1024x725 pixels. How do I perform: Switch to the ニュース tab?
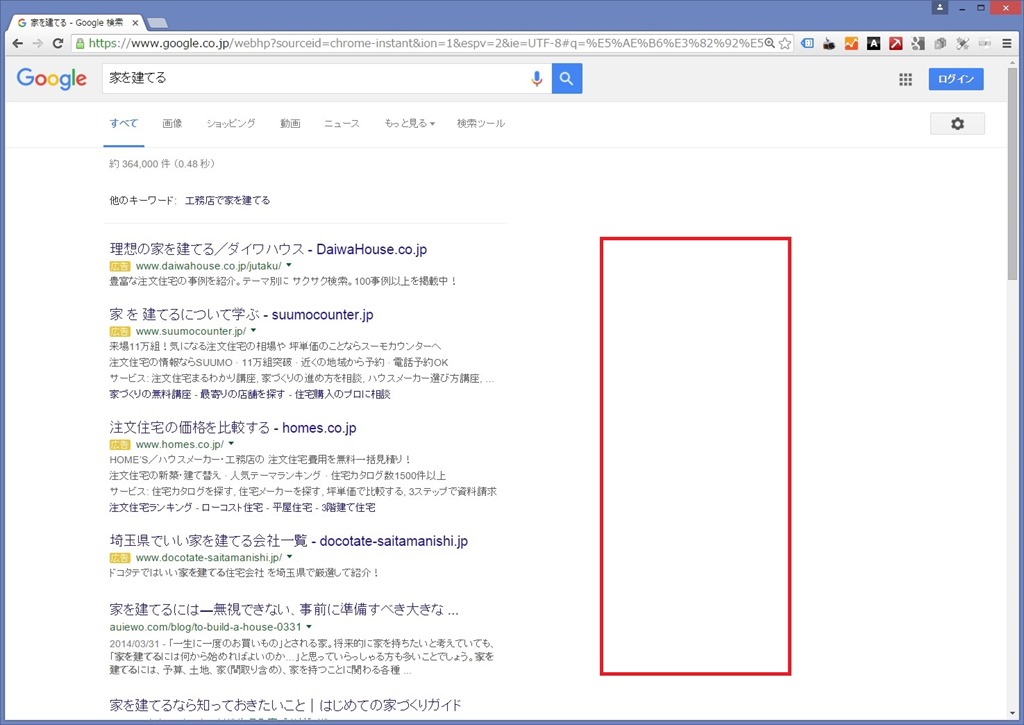click(341, 124)
